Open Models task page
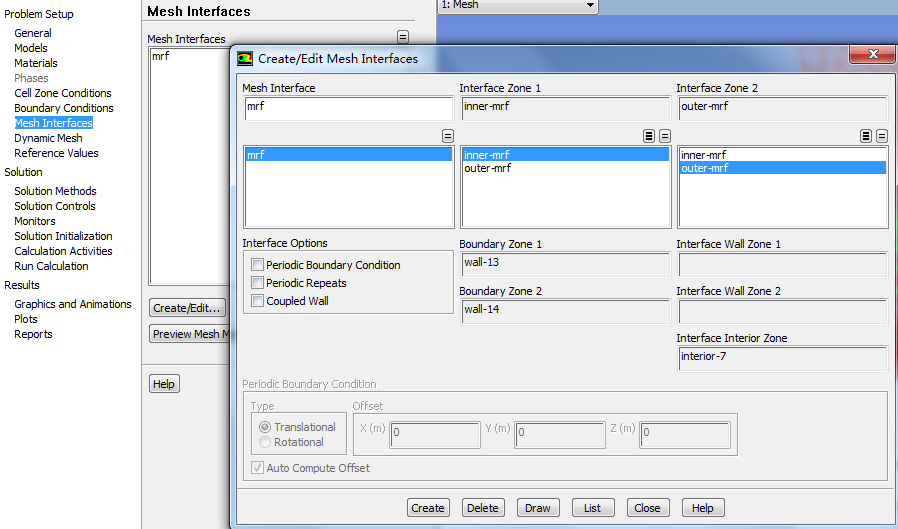The width and height of the screenshot is (898, 529). pyautogui.click(x=31, y=48)
